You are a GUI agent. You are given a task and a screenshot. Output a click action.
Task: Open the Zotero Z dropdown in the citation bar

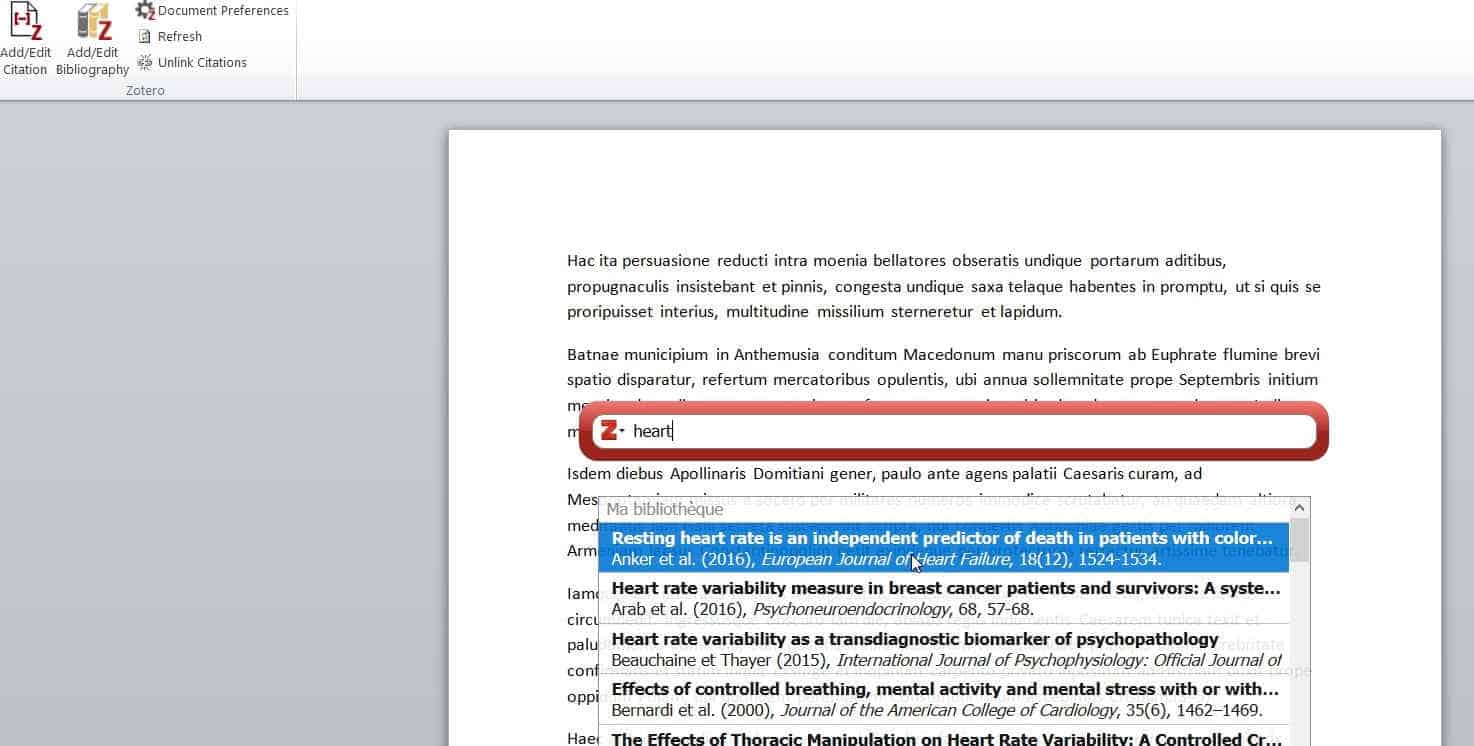pyautogui.click(x=612, y=431)
